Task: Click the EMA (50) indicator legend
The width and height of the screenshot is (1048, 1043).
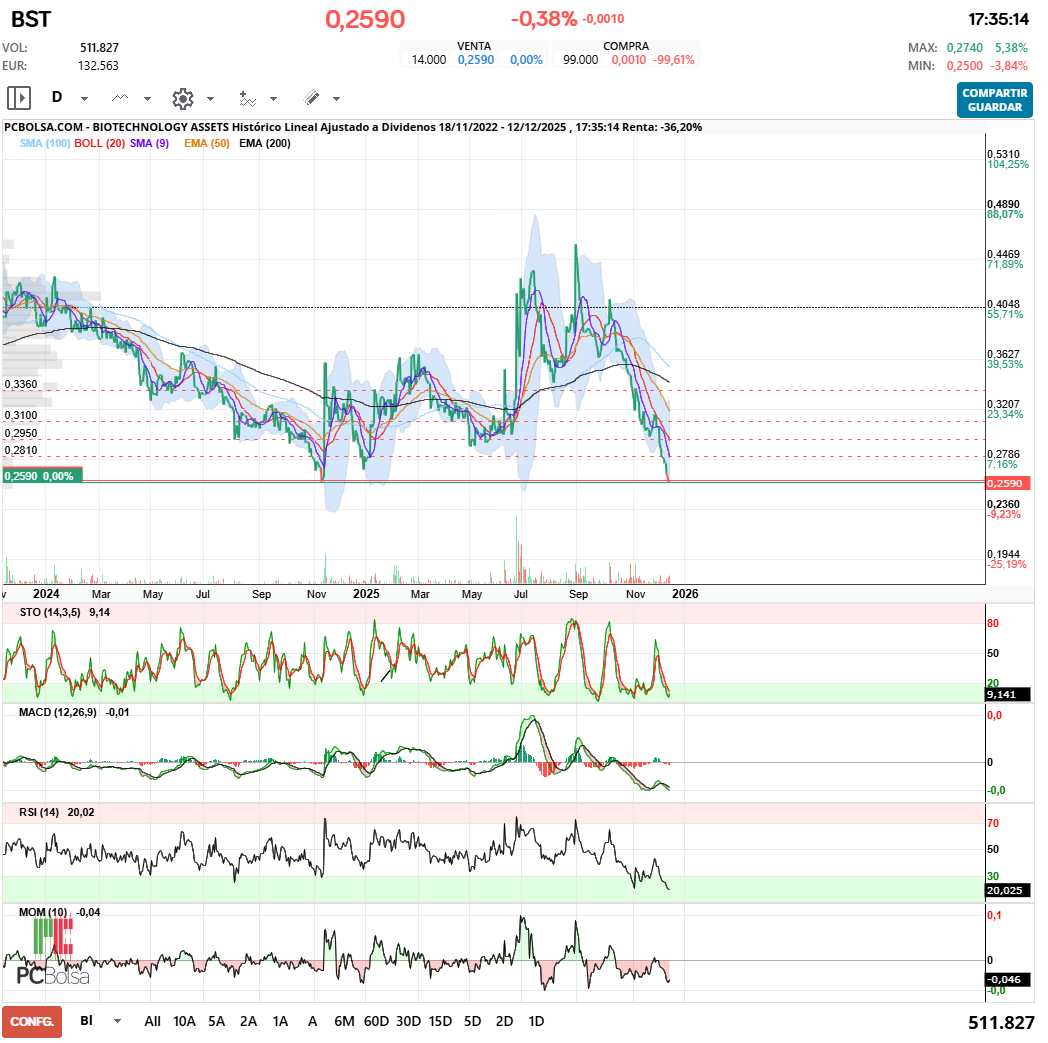Action: click(207, 143)
